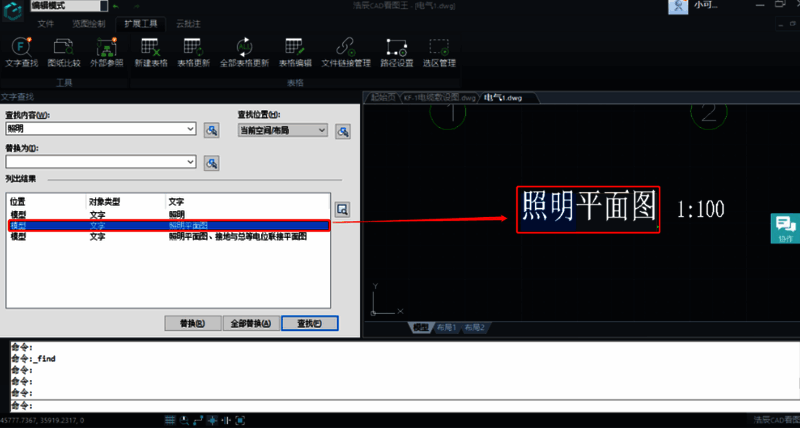Select the first result row 照明
Image resolution: width=800 pixels, height=428 pixels.
coord(168,215)
